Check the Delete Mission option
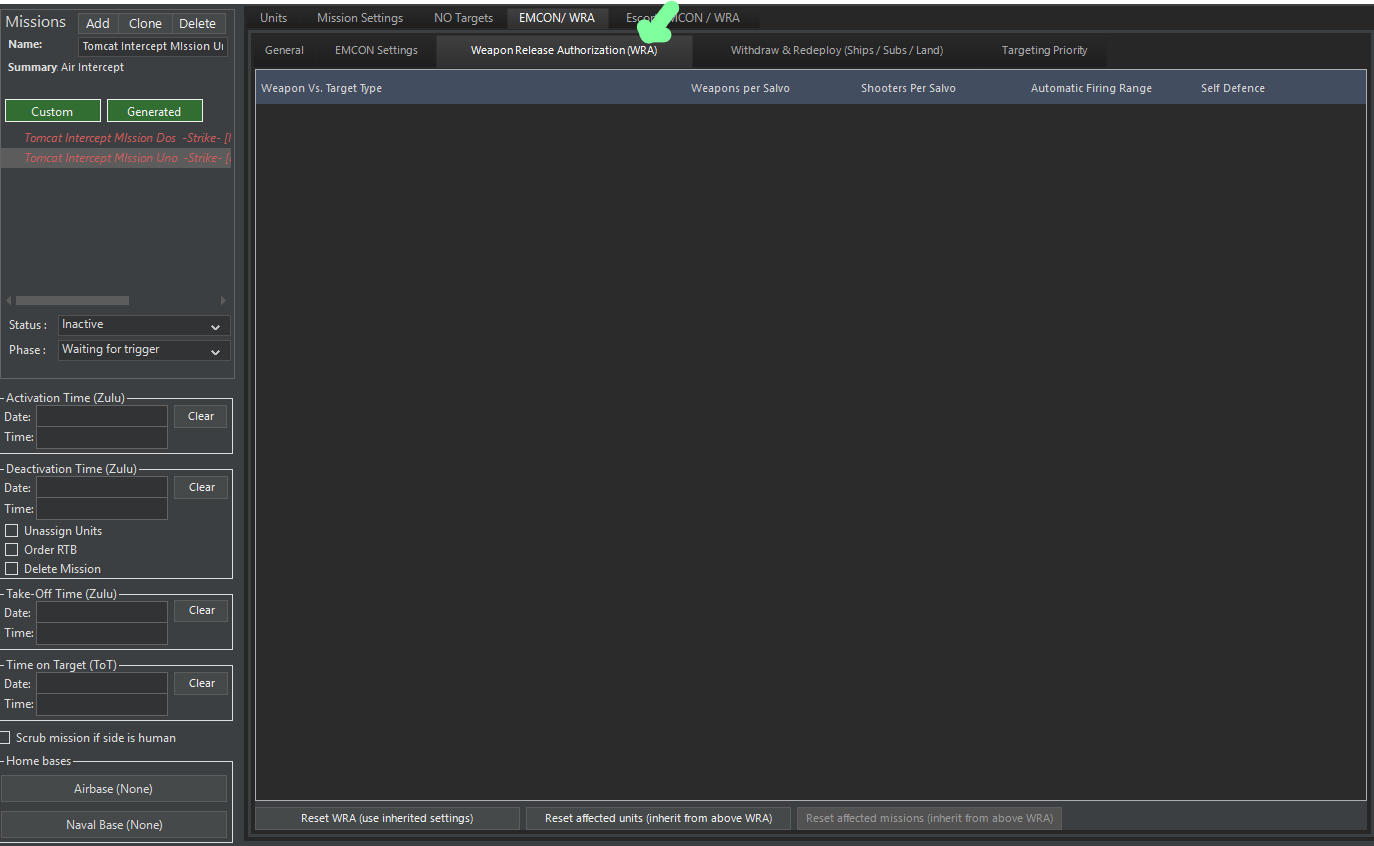Screen dimensions: 1374x846 click(x=12, y=569)
